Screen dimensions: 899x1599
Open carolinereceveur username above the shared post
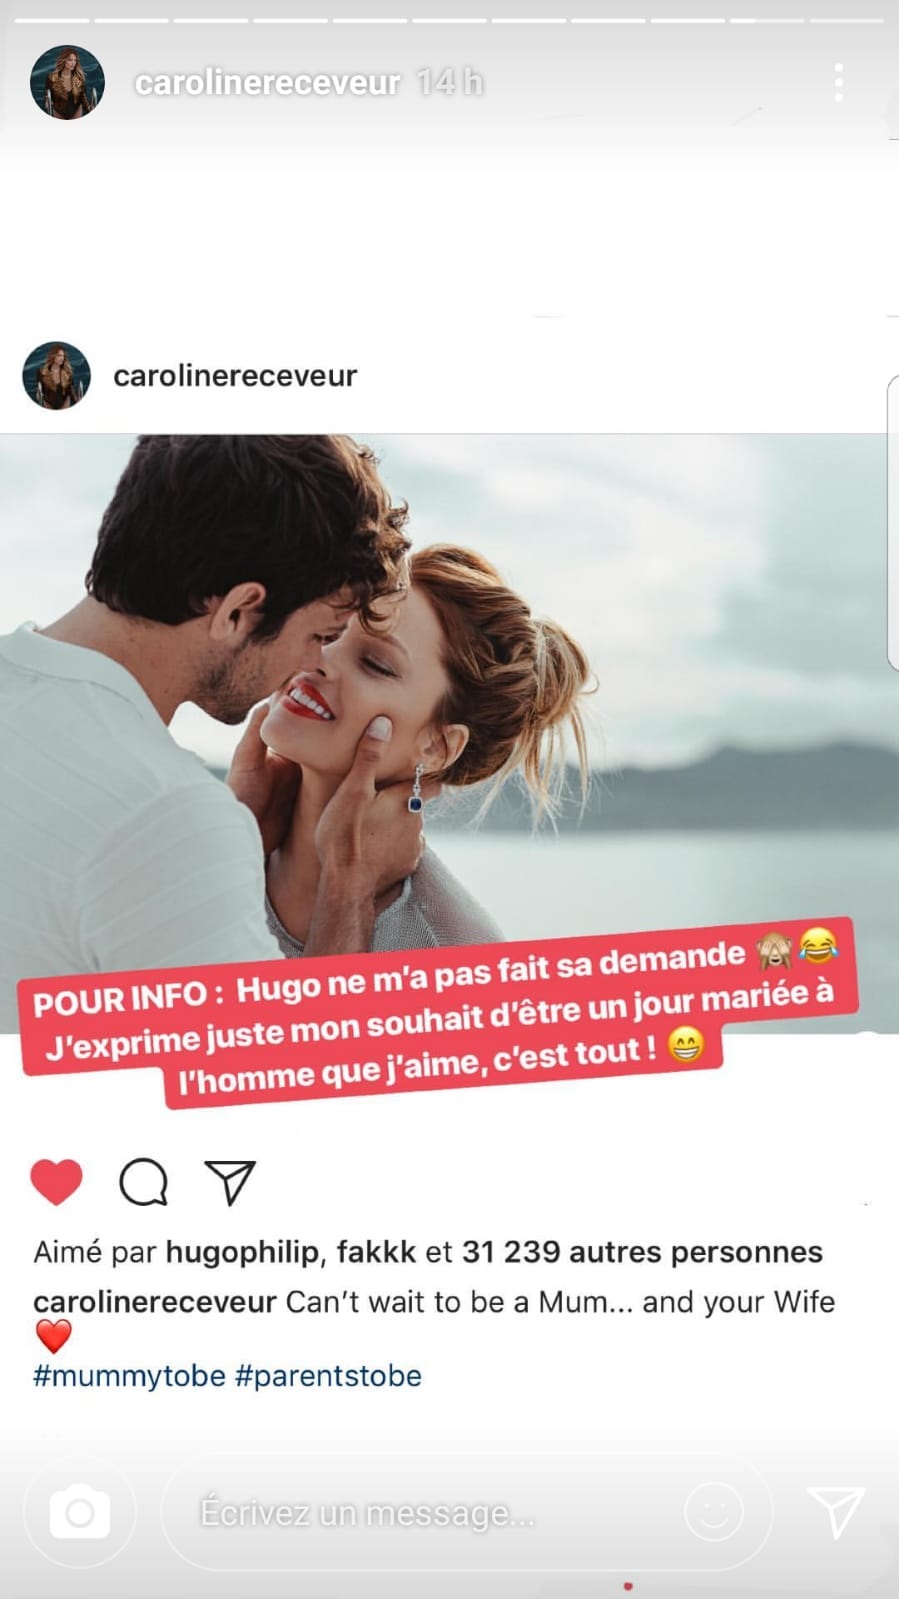click(x=235, y=376)
